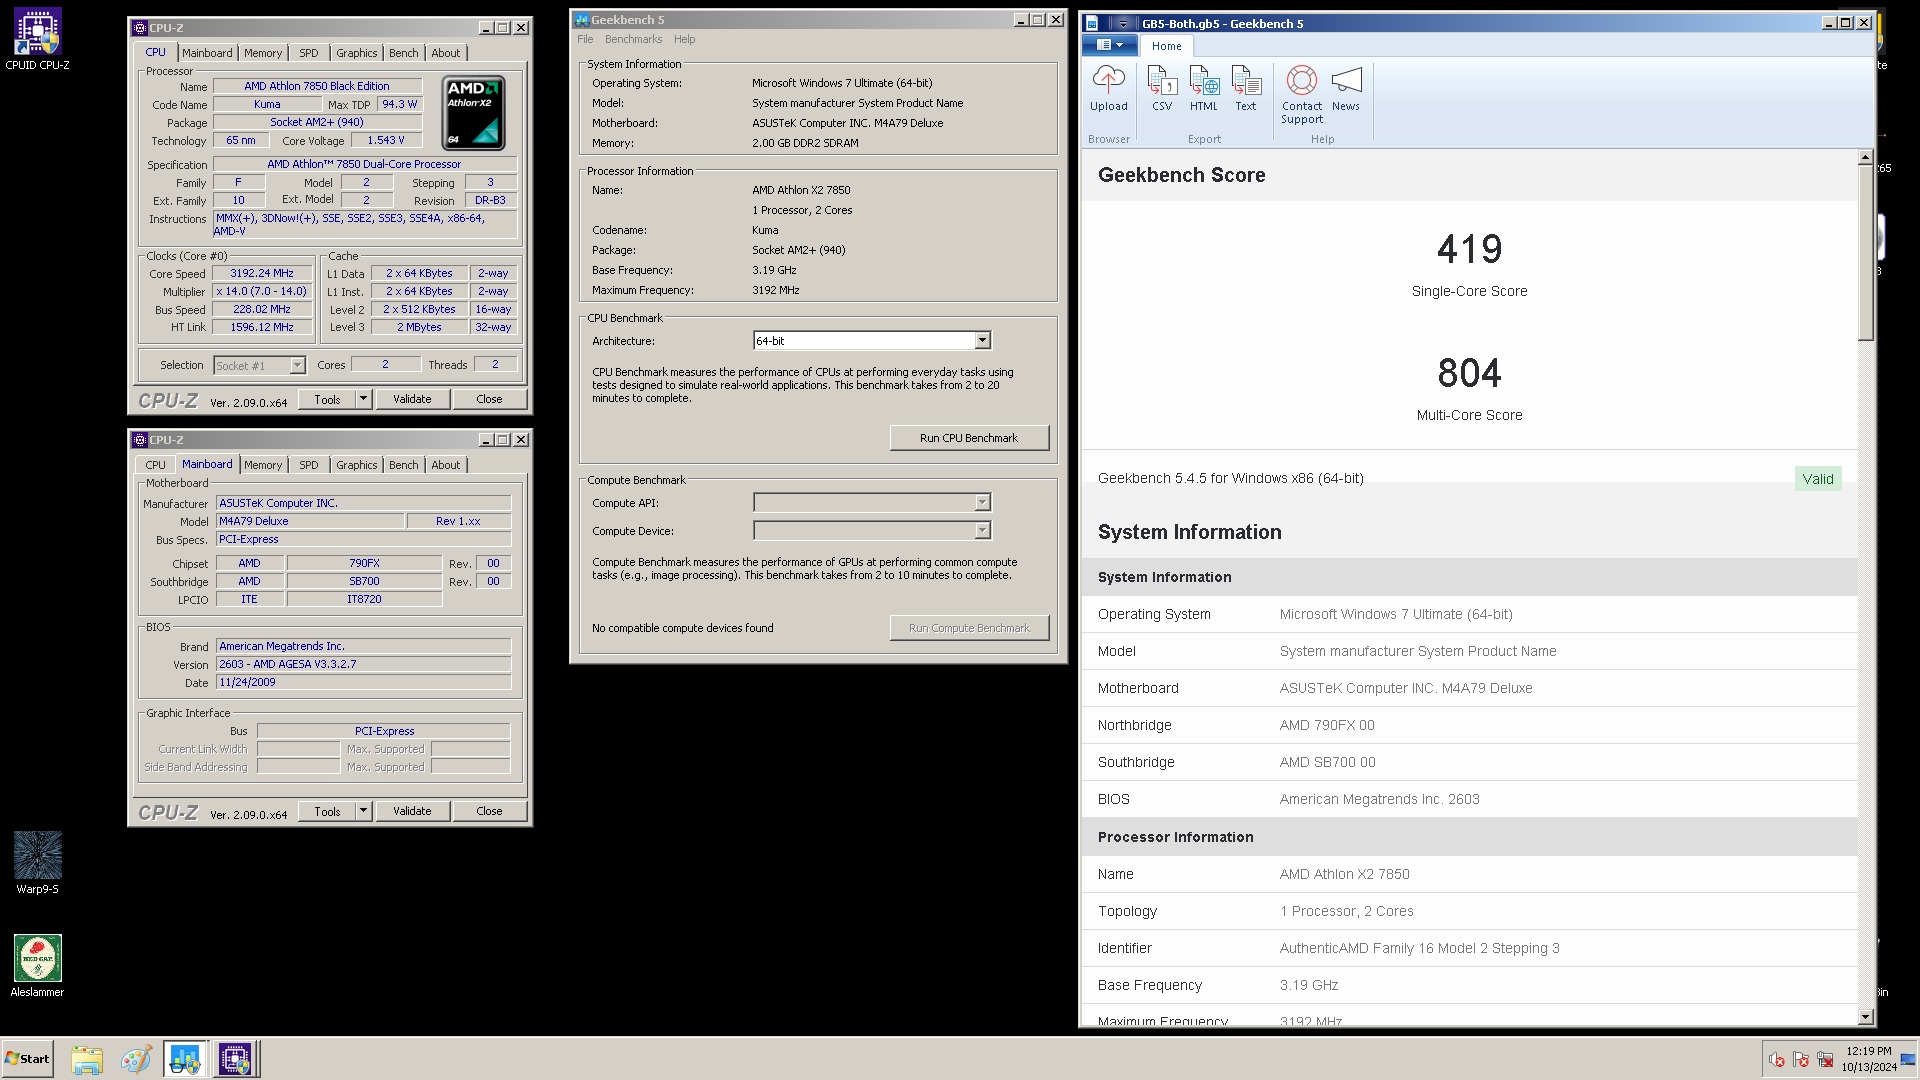This screenshot has width=1920, height=1080.
Task: Switch to CPU tab in bottom CPU-Z window
Action: point(156,465)
